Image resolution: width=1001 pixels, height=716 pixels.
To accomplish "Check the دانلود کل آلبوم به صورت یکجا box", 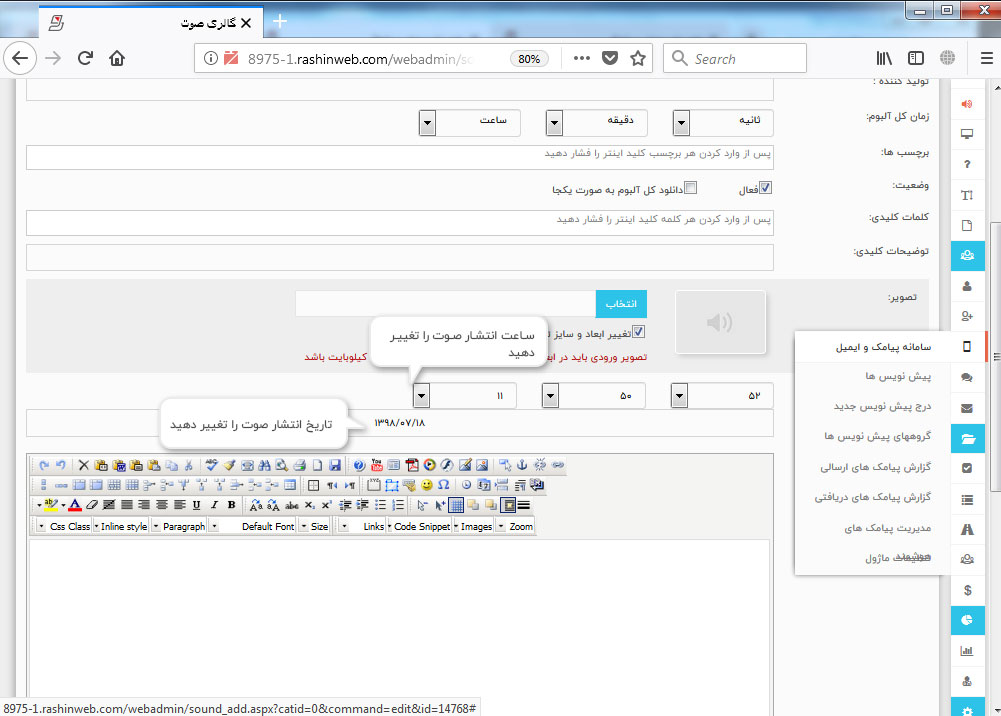I will 690,188.
